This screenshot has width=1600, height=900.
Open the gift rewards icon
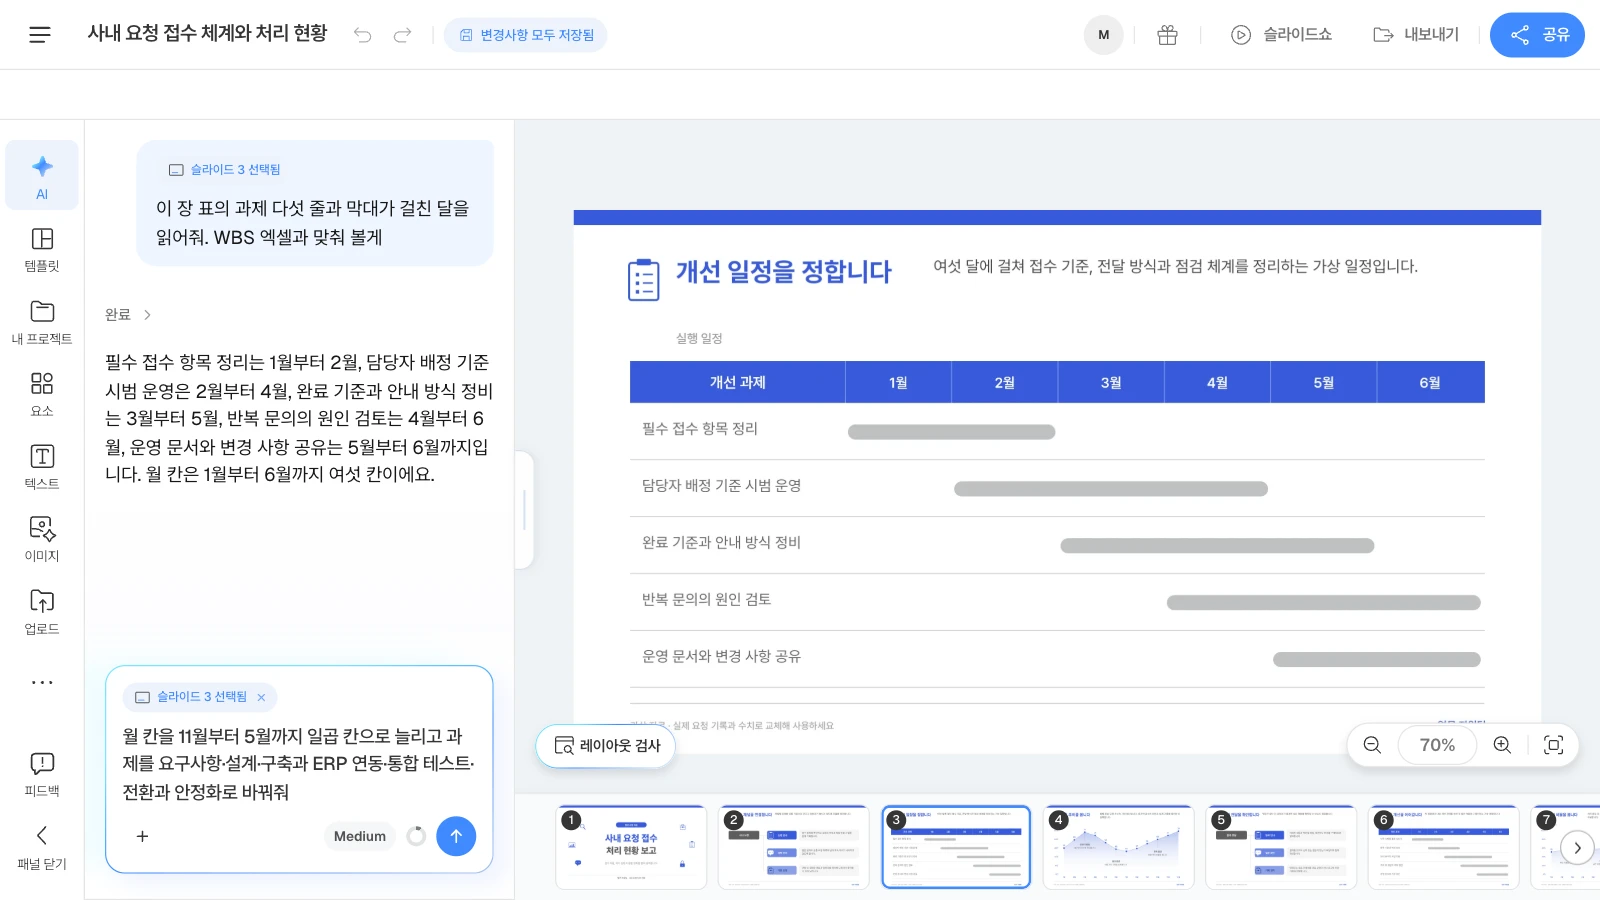1167,35
